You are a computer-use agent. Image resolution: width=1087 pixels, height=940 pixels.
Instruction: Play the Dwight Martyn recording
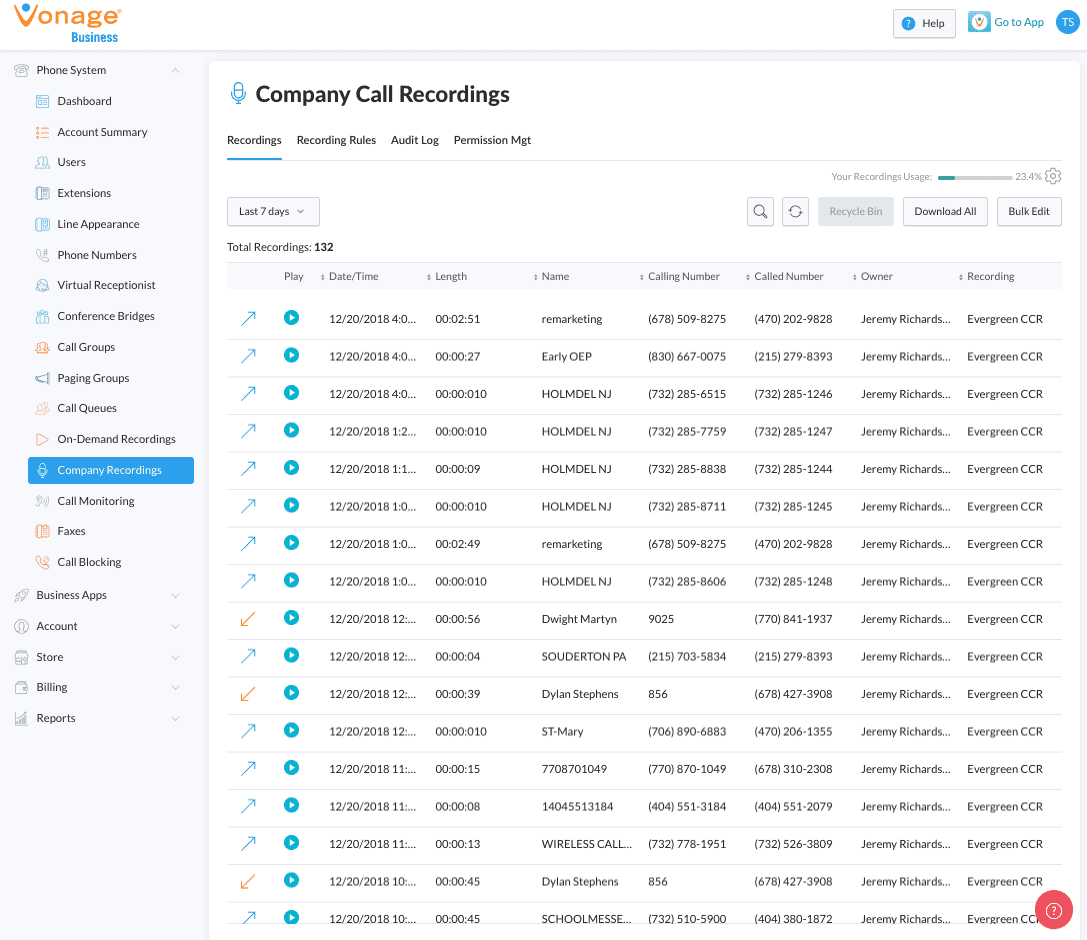tap(291, 618)
